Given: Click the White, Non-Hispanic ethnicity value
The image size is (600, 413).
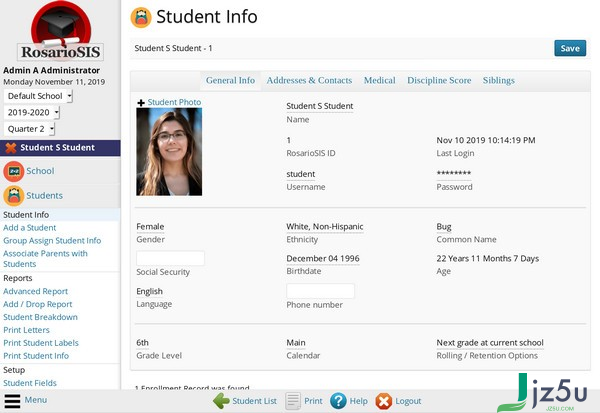Looking at the screenshot, I should tap(325, 227).
